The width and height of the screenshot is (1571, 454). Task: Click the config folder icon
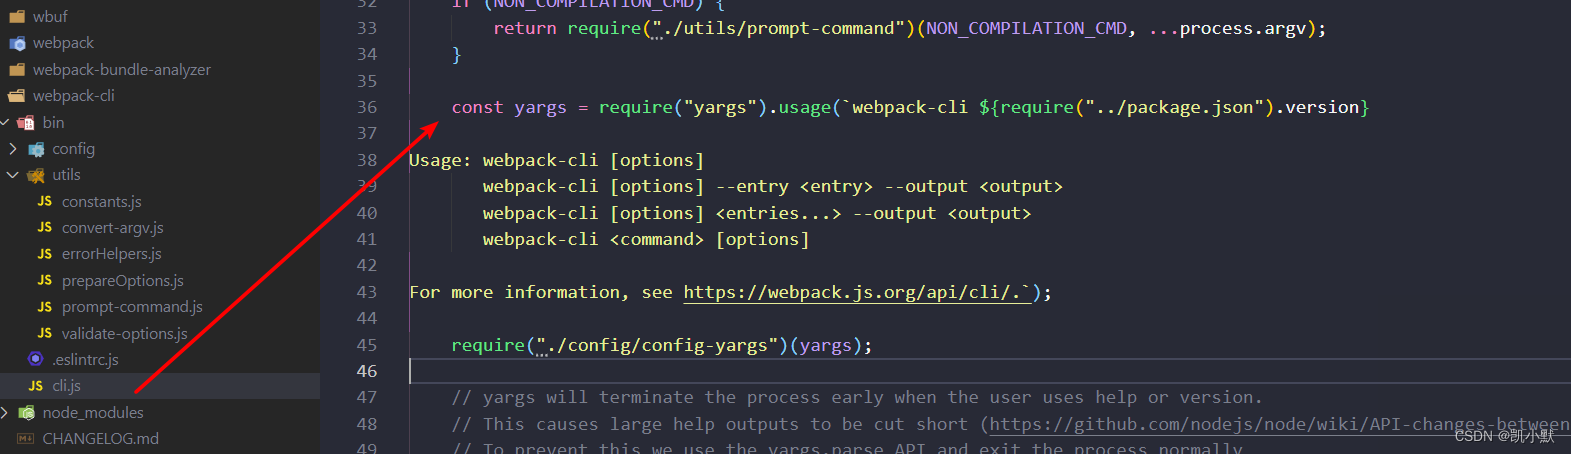pyautogui.click(x=36, y=149)
